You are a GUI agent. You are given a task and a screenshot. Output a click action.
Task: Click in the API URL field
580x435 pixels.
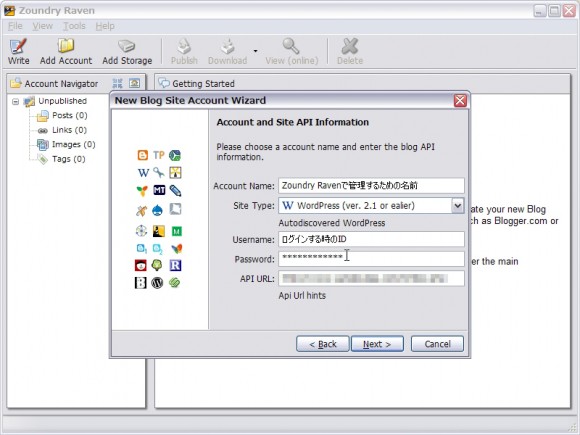point(371,278)
